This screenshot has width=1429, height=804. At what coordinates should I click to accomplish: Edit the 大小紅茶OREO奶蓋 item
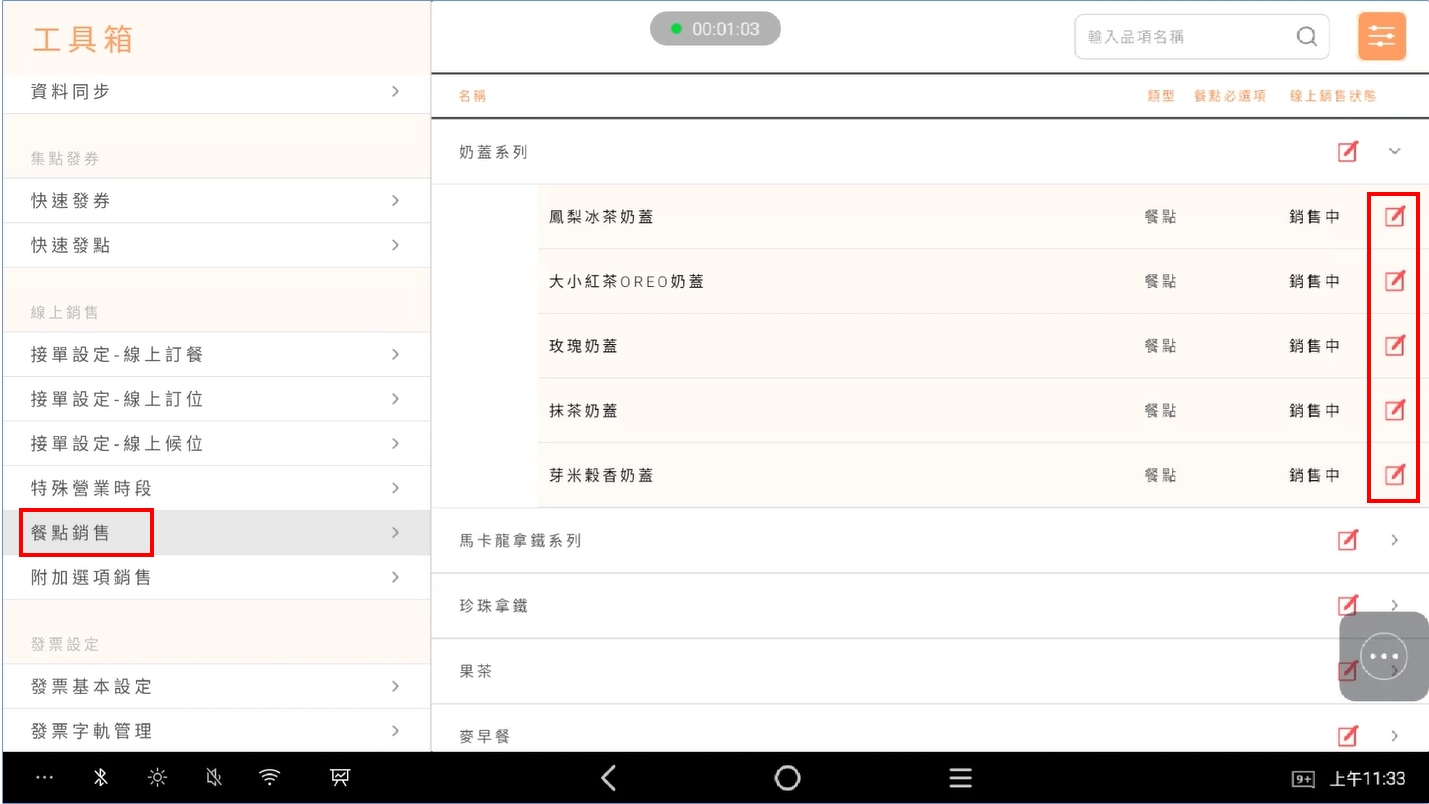point(1394,281)
